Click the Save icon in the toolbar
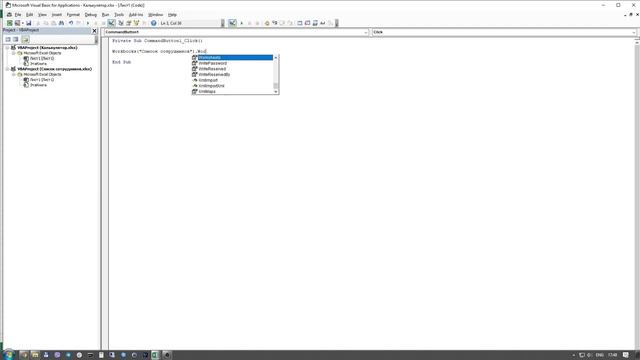 [29, 23]
